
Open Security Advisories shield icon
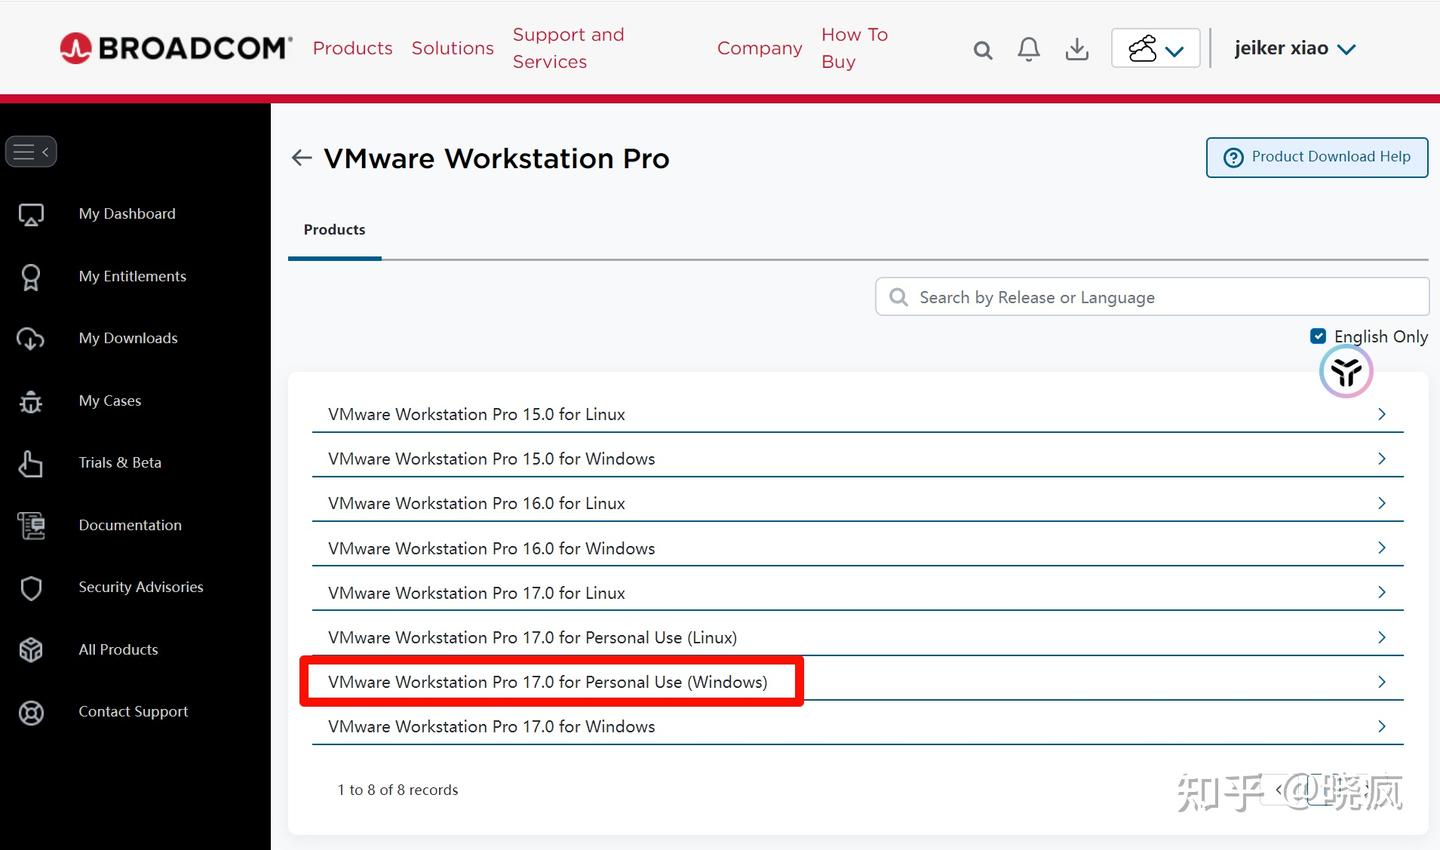pyautogui.click(x=31, y=588)
